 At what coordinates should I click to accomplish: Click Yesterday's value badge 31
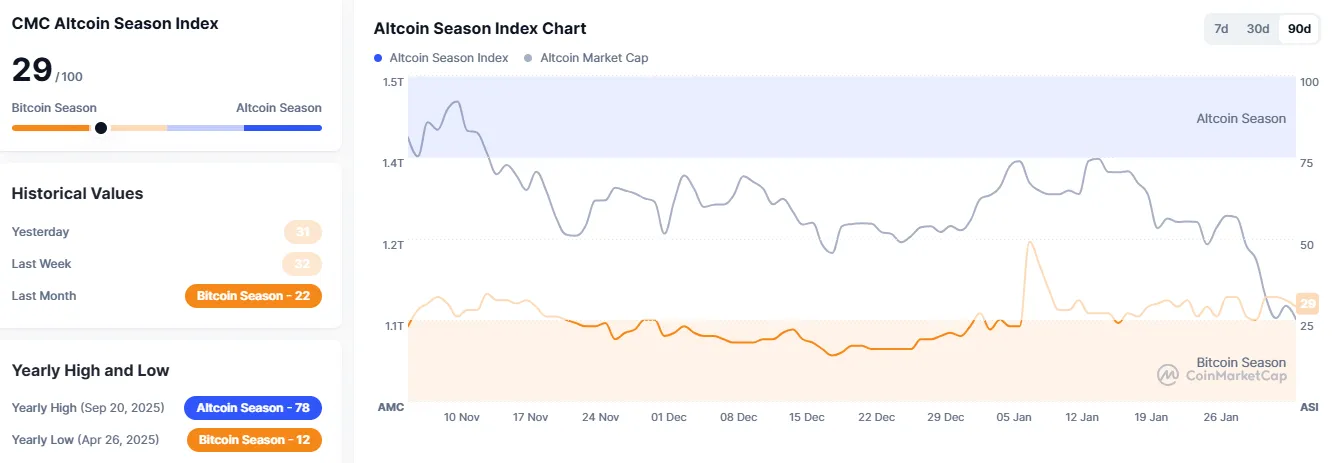[x=302, y=232]
